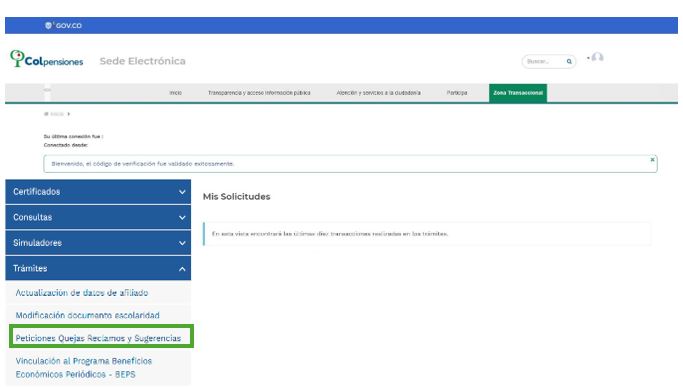Click the Sede Electrónica title
The height and width of the screenshot is (390, 683).
[x=142, y=61]
